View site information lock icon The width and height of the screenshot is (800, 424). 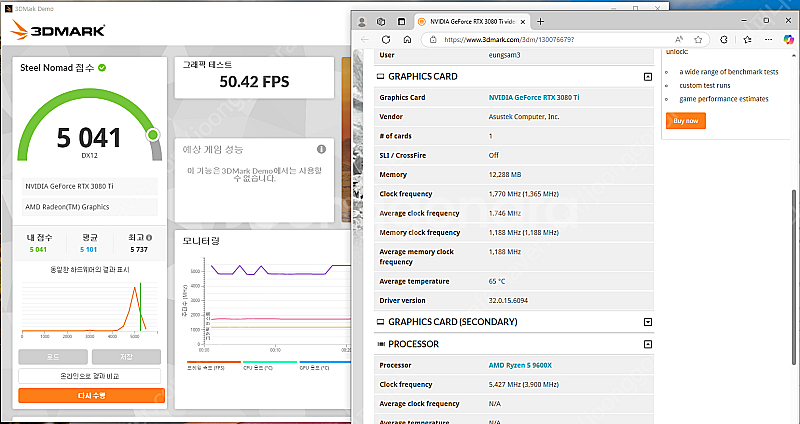(433, 39)
